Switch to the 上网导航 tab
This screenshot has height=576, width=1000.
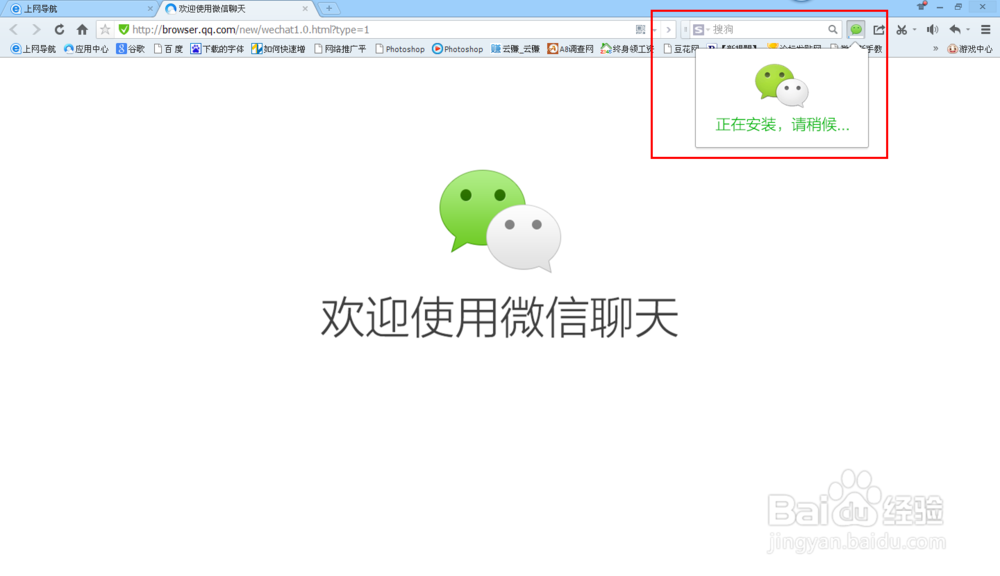coord(78,9)
